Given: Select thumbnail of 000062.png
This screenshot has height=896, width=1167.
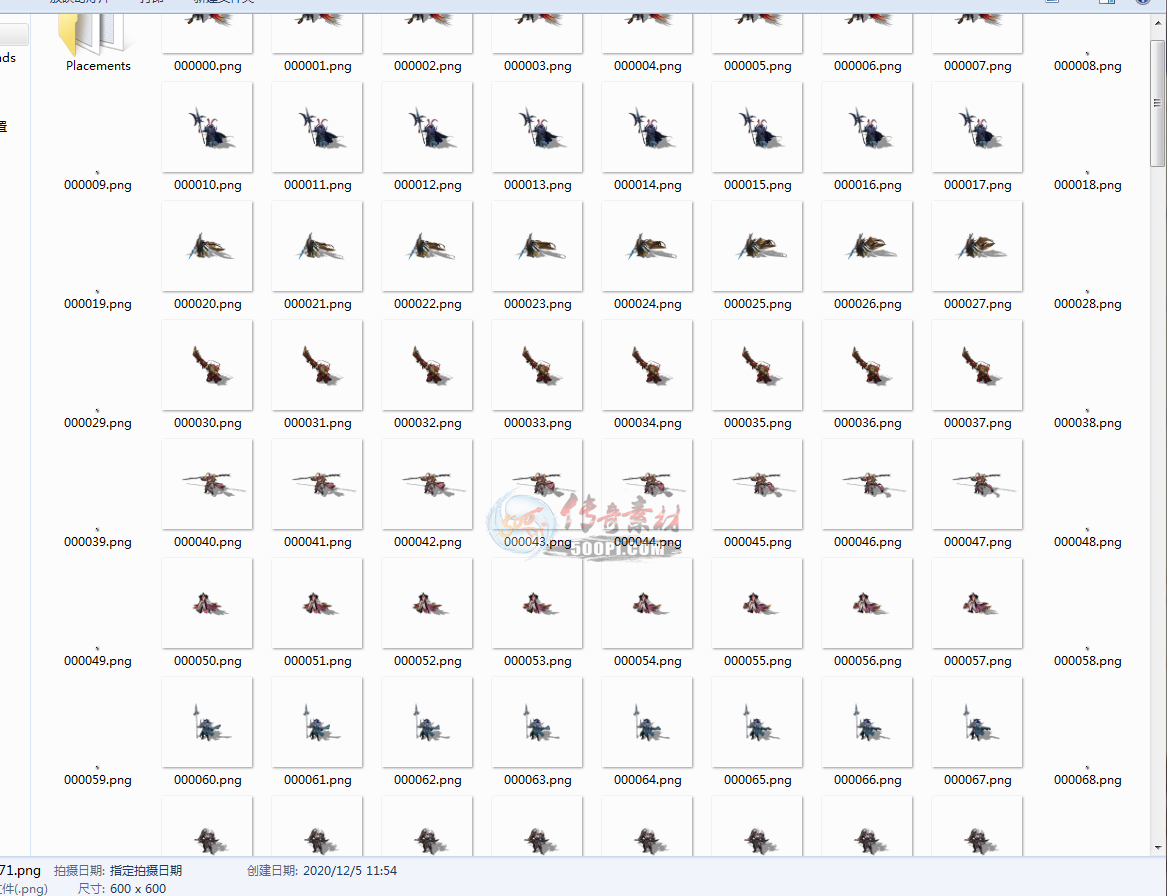Looking at the screenshot, I should point(427,723).
